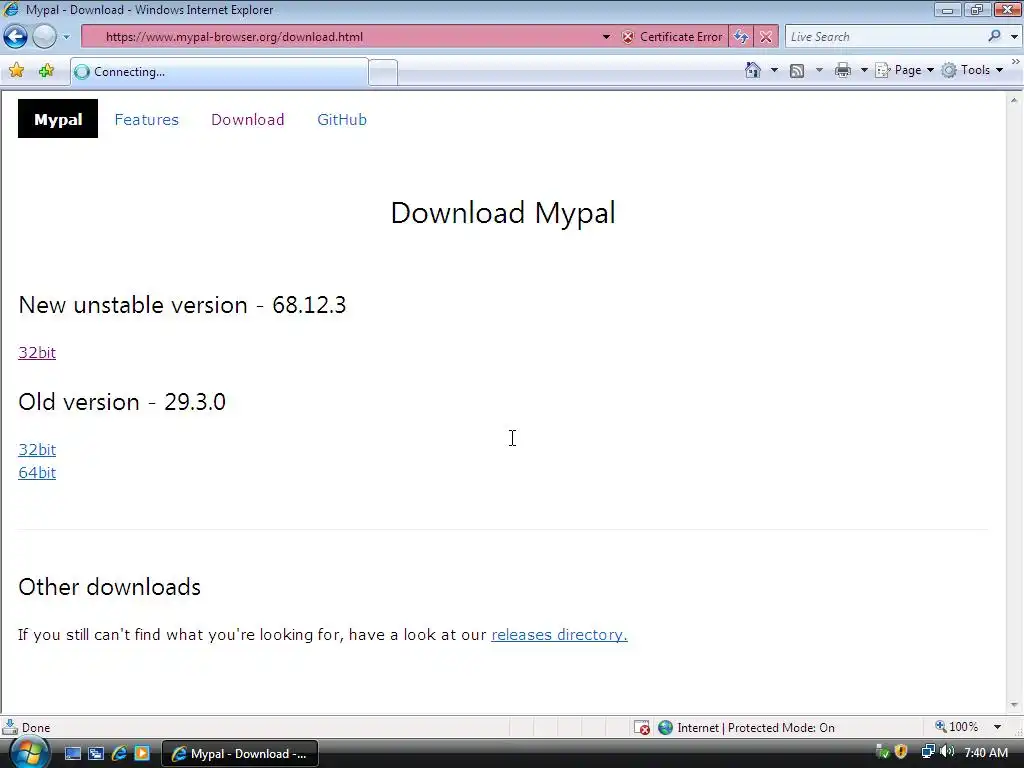The width and height of the screenshot is (1024, 768).
Task: Open the Recent Pages dropdown beside Forward
Action: (67, 37)
